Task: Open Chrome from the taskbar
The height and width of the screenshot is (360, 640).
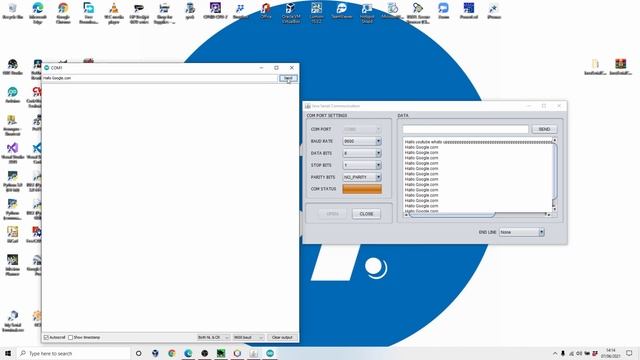Action: pos(172,353)
